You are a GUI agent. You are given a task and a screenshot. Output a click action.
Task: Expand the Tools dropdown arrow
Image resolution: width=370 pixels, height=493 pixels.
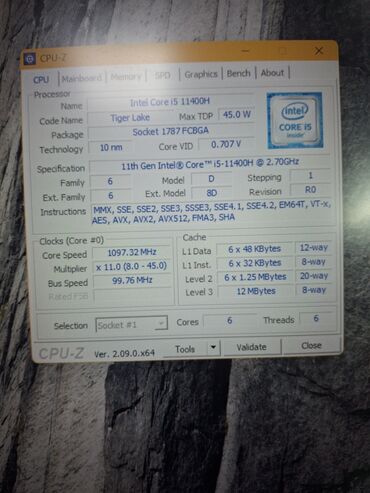pos(213,348)
